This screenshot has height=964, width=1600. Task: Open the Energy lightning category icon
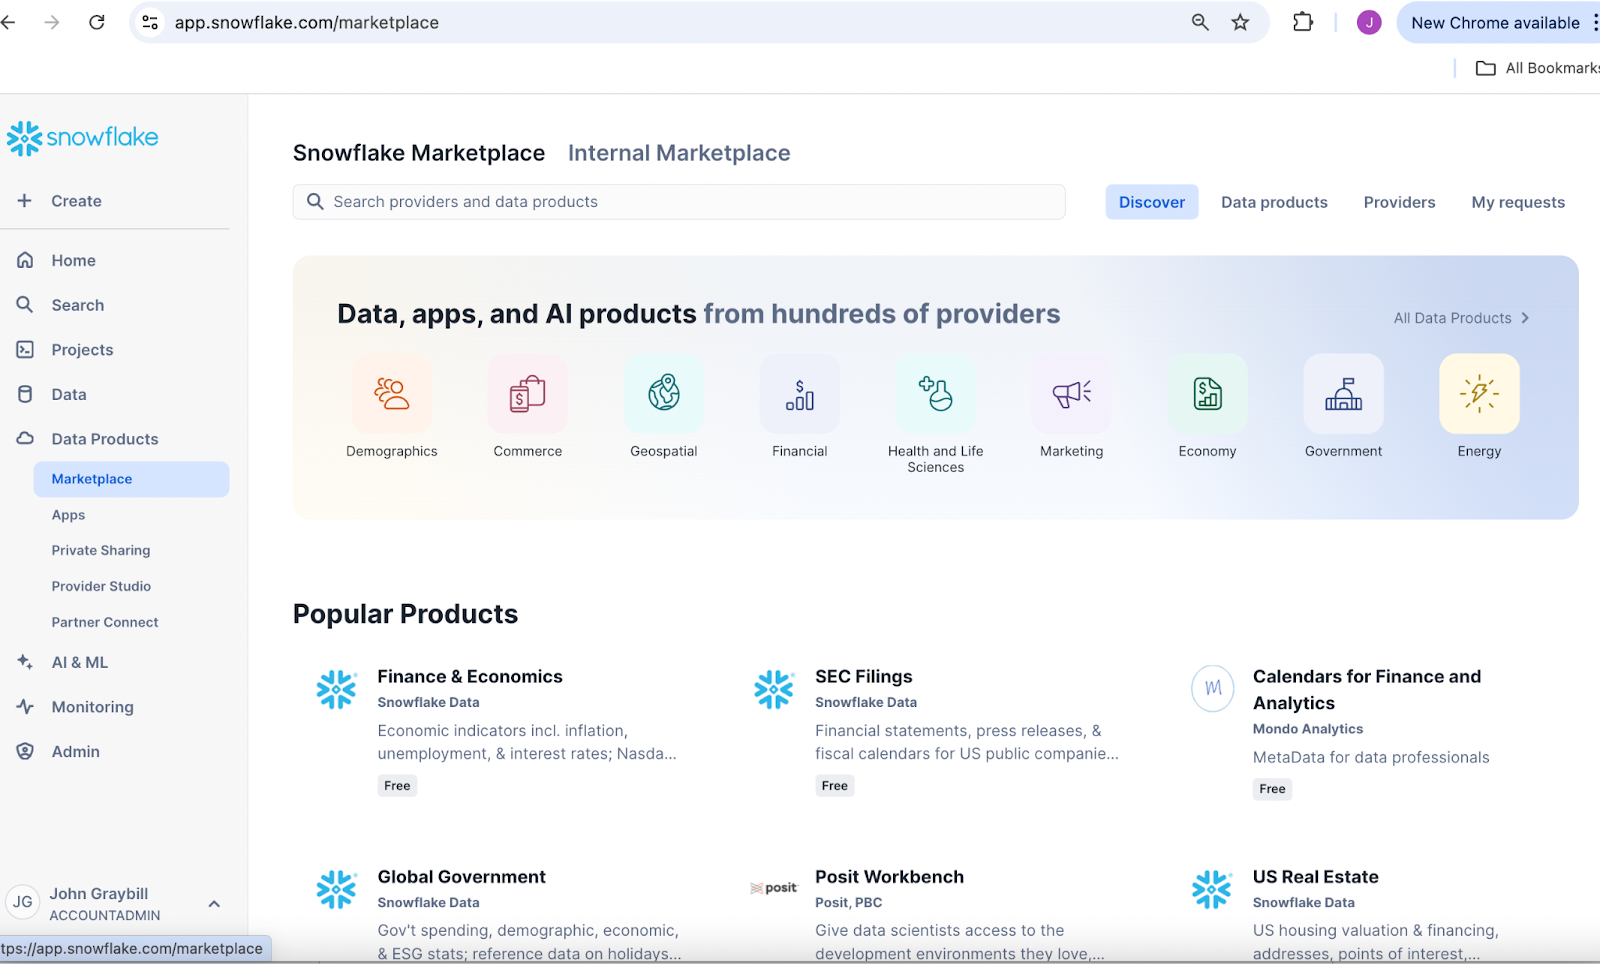(1480, 394)
